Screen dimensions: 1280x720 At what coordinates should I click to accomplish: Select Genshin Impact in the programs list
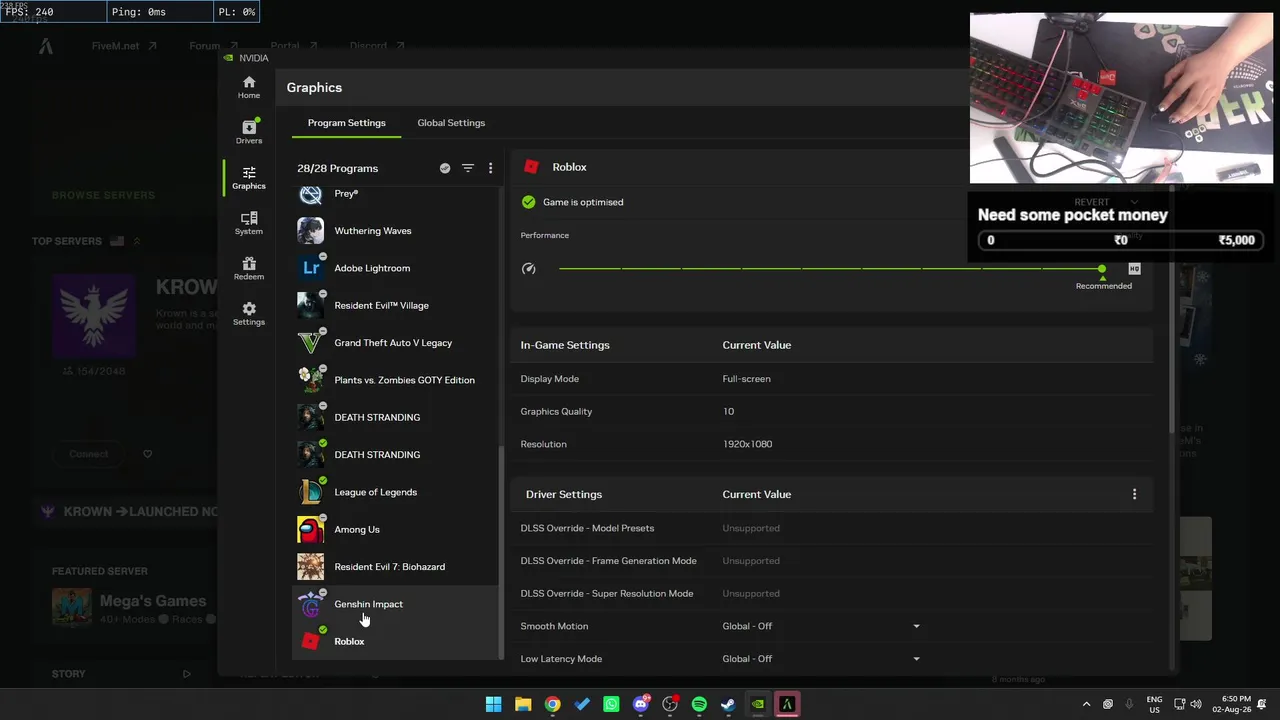(x=395, y=604)
